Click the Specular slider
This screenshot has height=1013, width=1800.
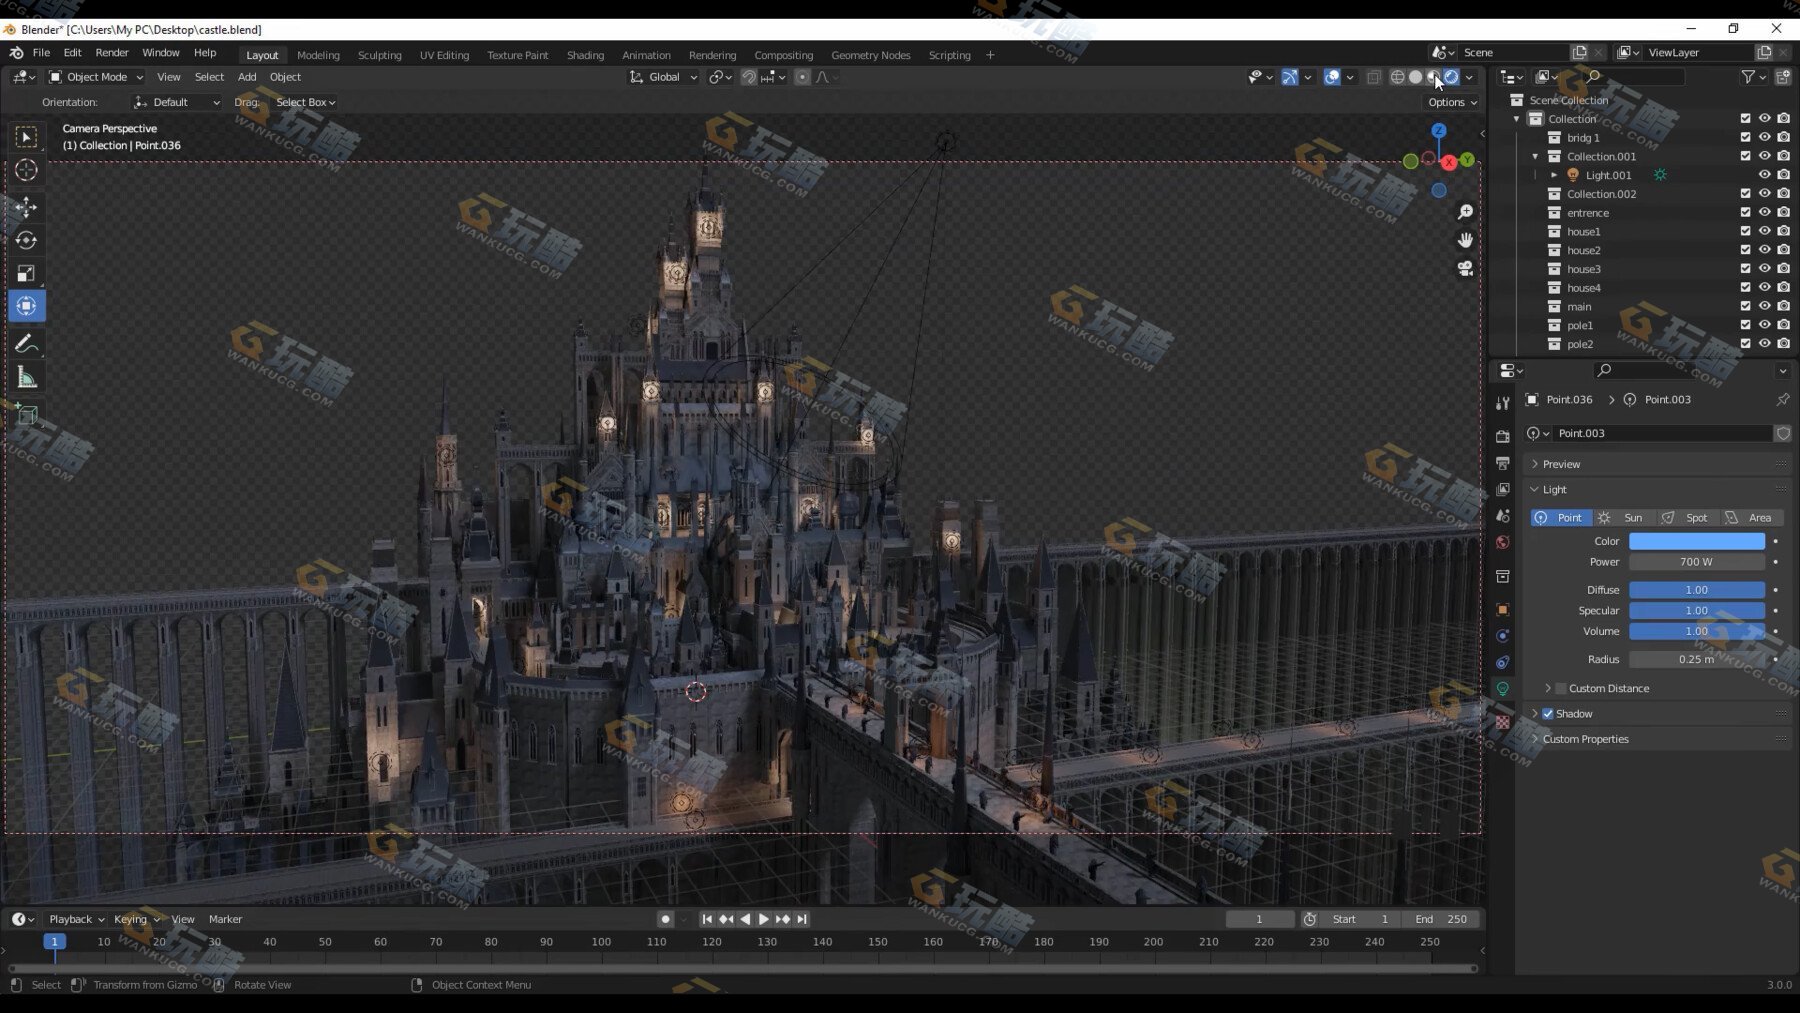pos(1697,610)
